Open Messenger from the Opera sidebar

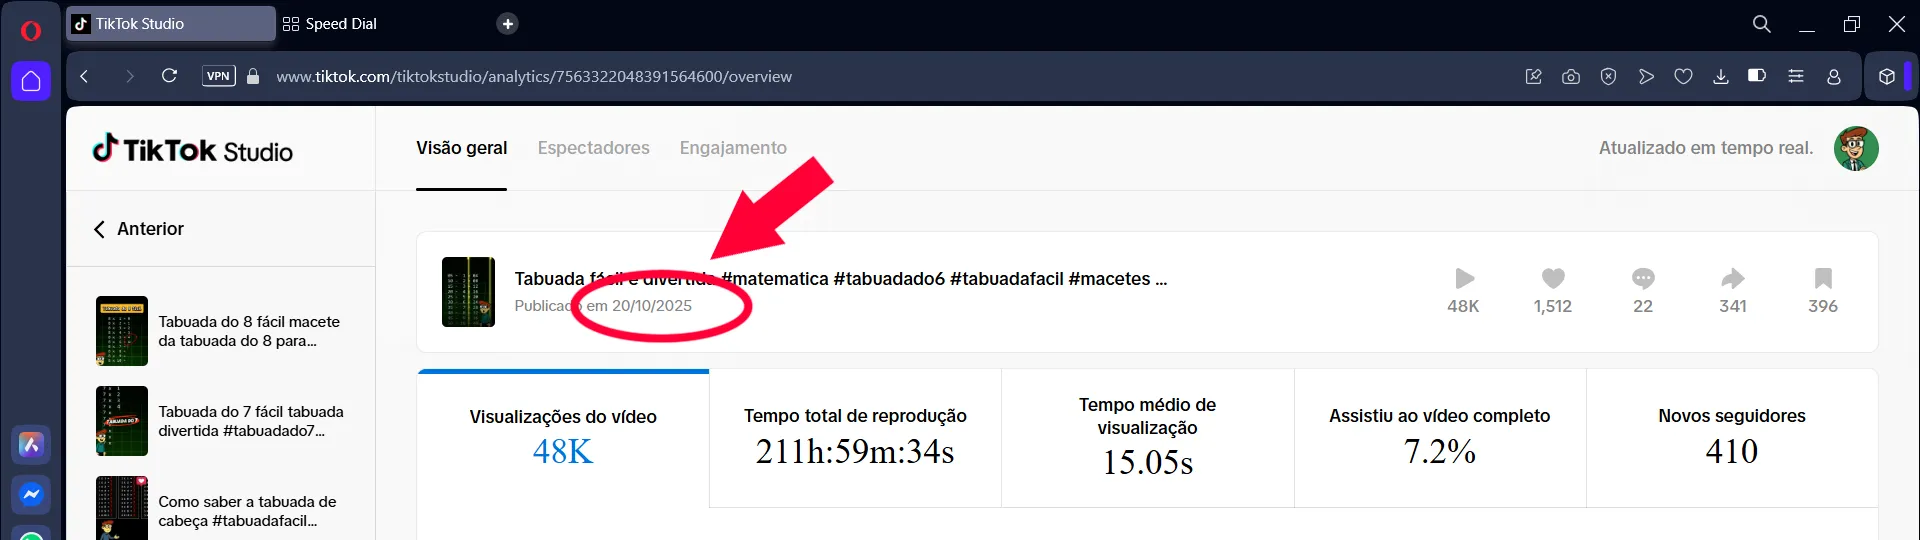[31, 494]
